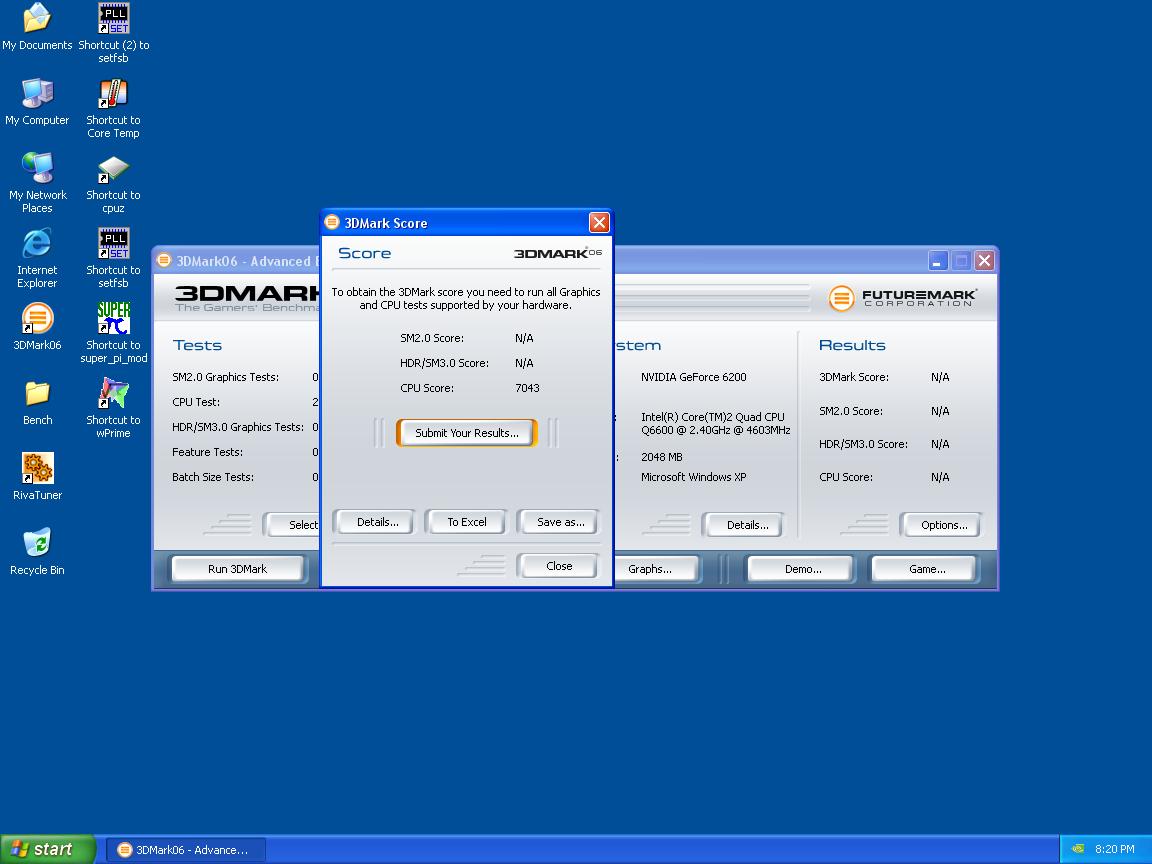Viewport: 1152px width, 864px height.
Task: Click the Save as... button
Action: click(560, 522)
